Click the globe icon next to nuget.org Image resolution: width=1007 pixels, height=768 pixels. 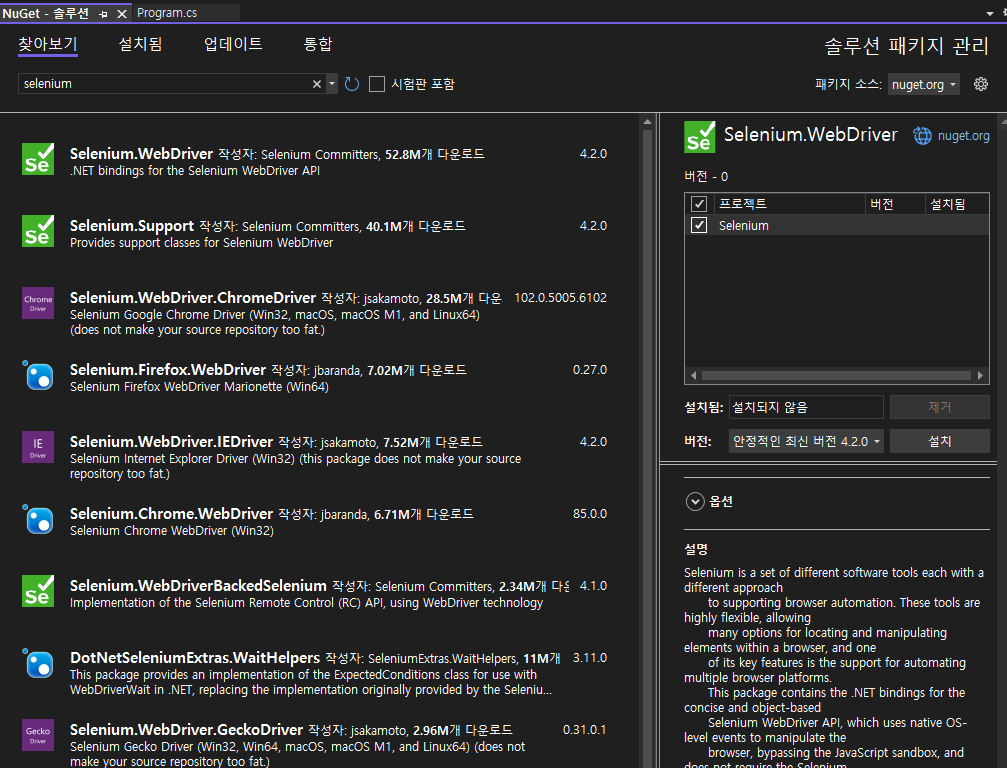click(922, 135)
